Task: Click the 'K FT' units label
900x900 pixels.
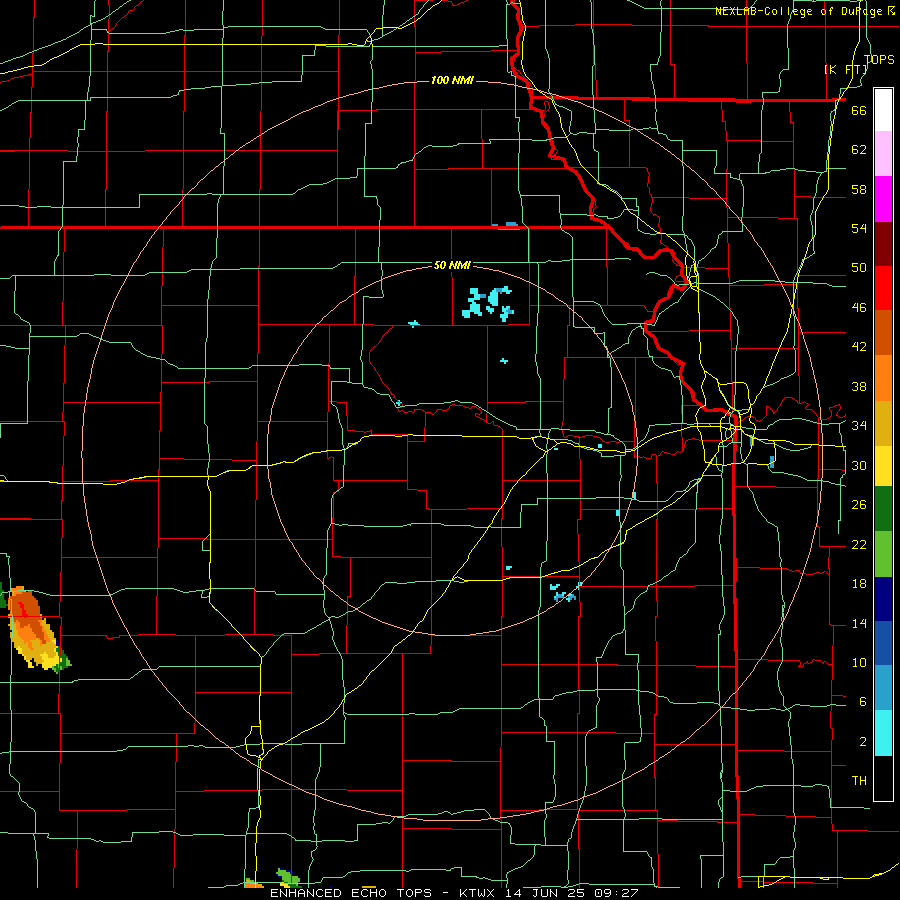Action: click(x=846, y=69)
